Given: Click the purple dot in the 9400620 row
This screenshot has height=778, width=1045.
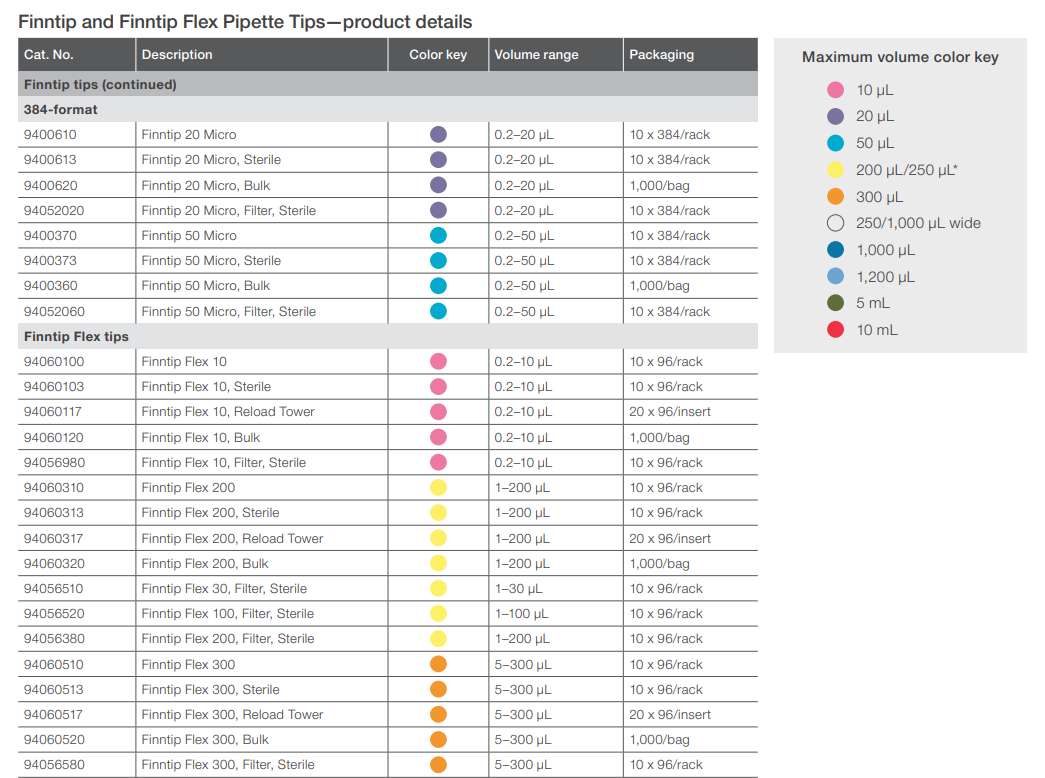Looking at the screenshot, I should pos(438,185).
